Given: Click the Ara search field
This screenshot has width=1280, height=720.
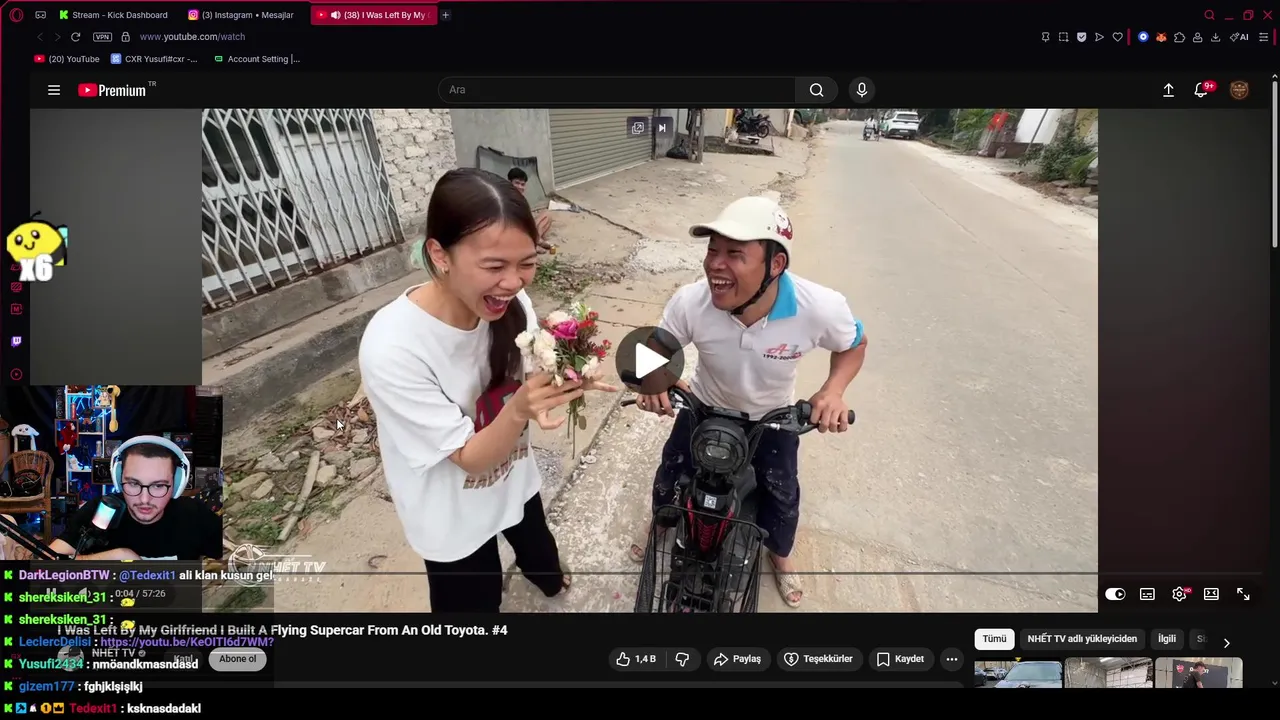Looking at the screenshot, I should click(617, 90).
